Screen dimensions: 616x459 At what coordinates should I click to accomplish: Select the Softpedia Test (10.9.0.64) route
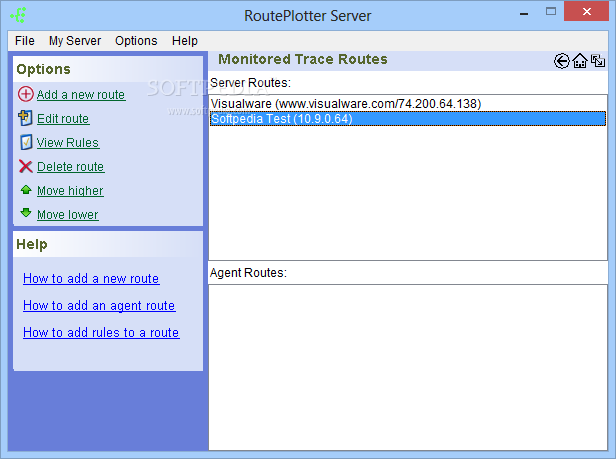click(x=408, y=119)
